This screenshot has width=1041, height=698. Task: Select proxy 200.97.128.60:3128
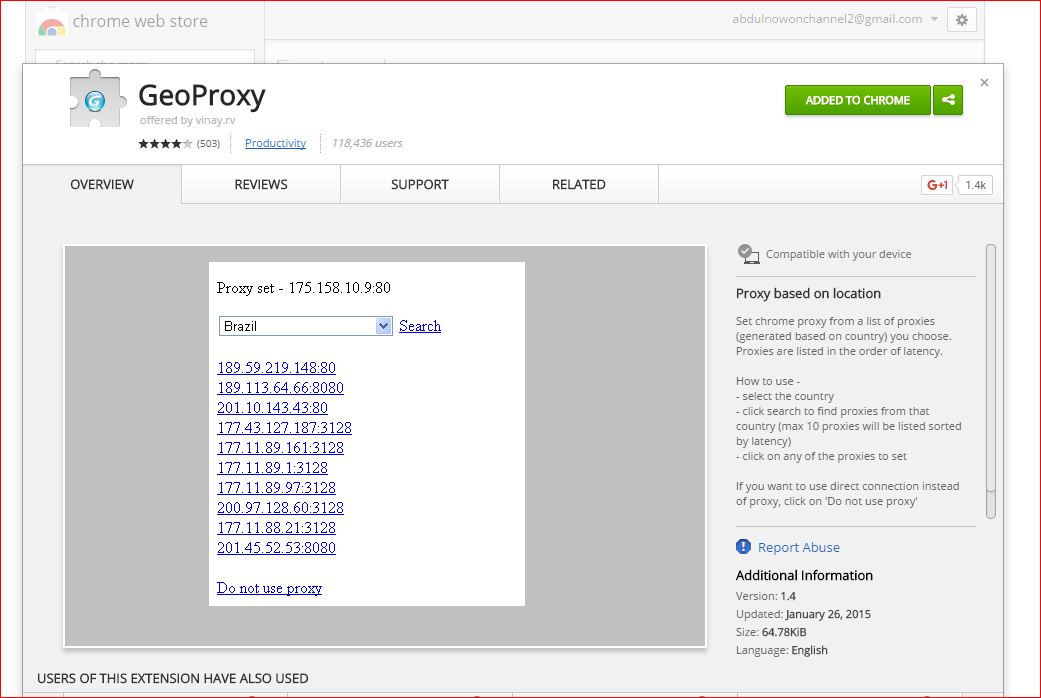coord(280,507)
